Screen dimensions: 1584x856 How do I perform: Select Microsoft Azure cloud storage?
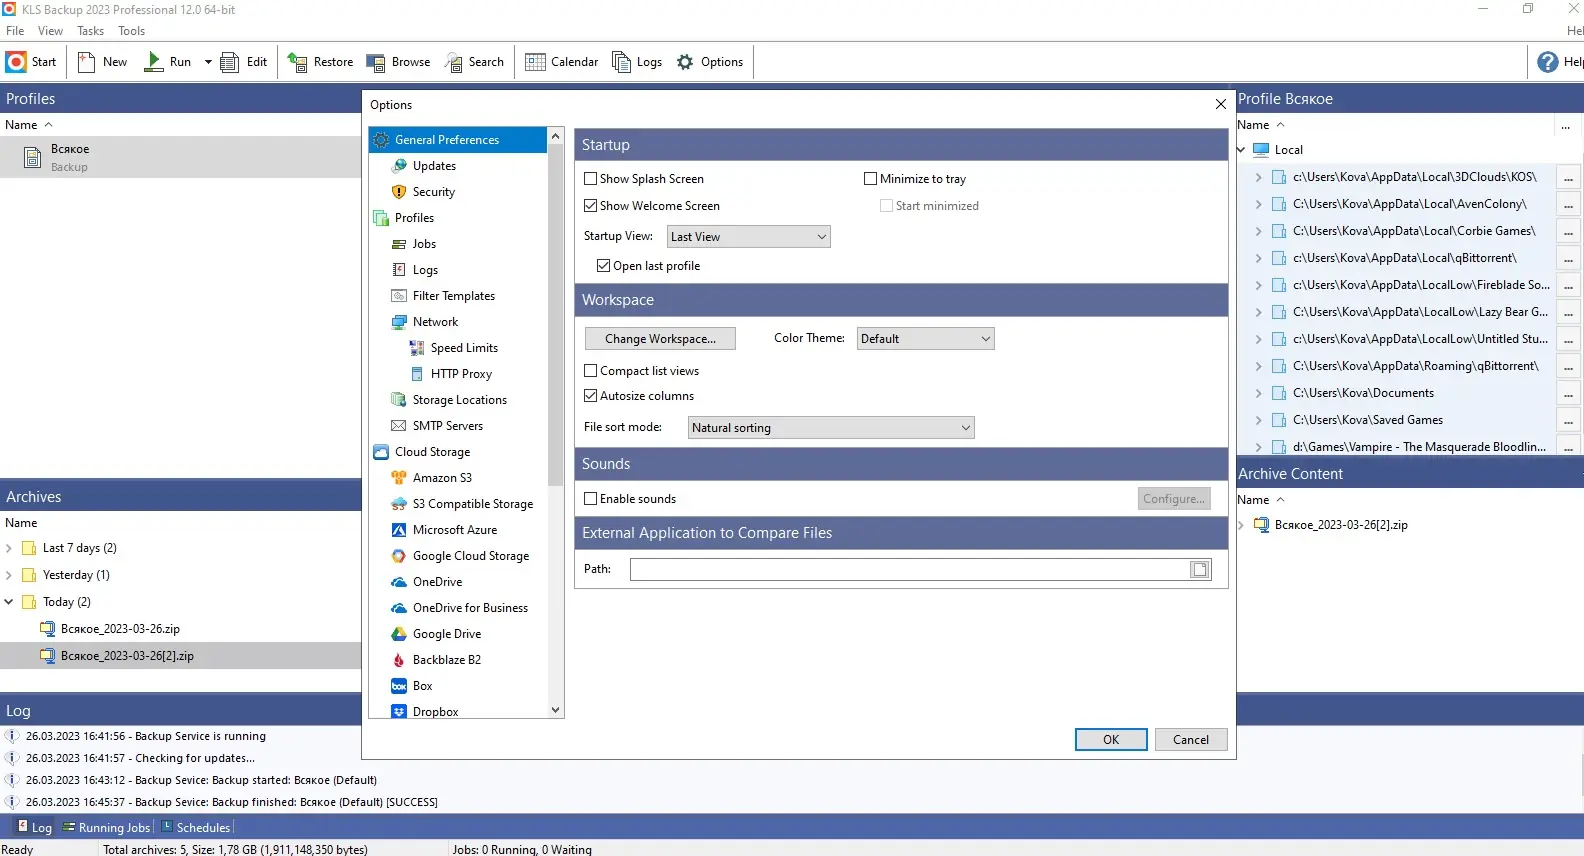[454, 530]
